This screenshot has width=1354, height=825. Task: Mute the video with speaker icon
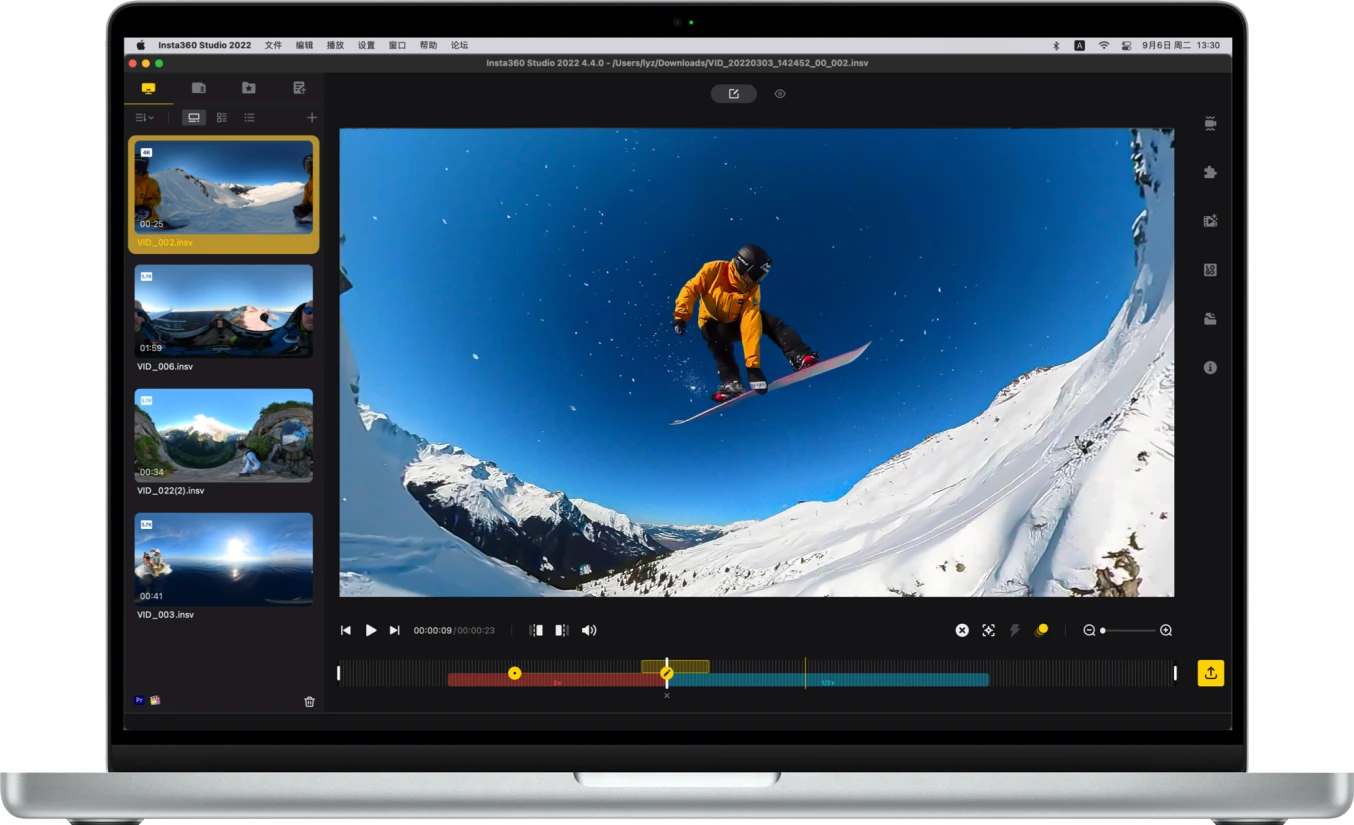(x=589, y=631)
